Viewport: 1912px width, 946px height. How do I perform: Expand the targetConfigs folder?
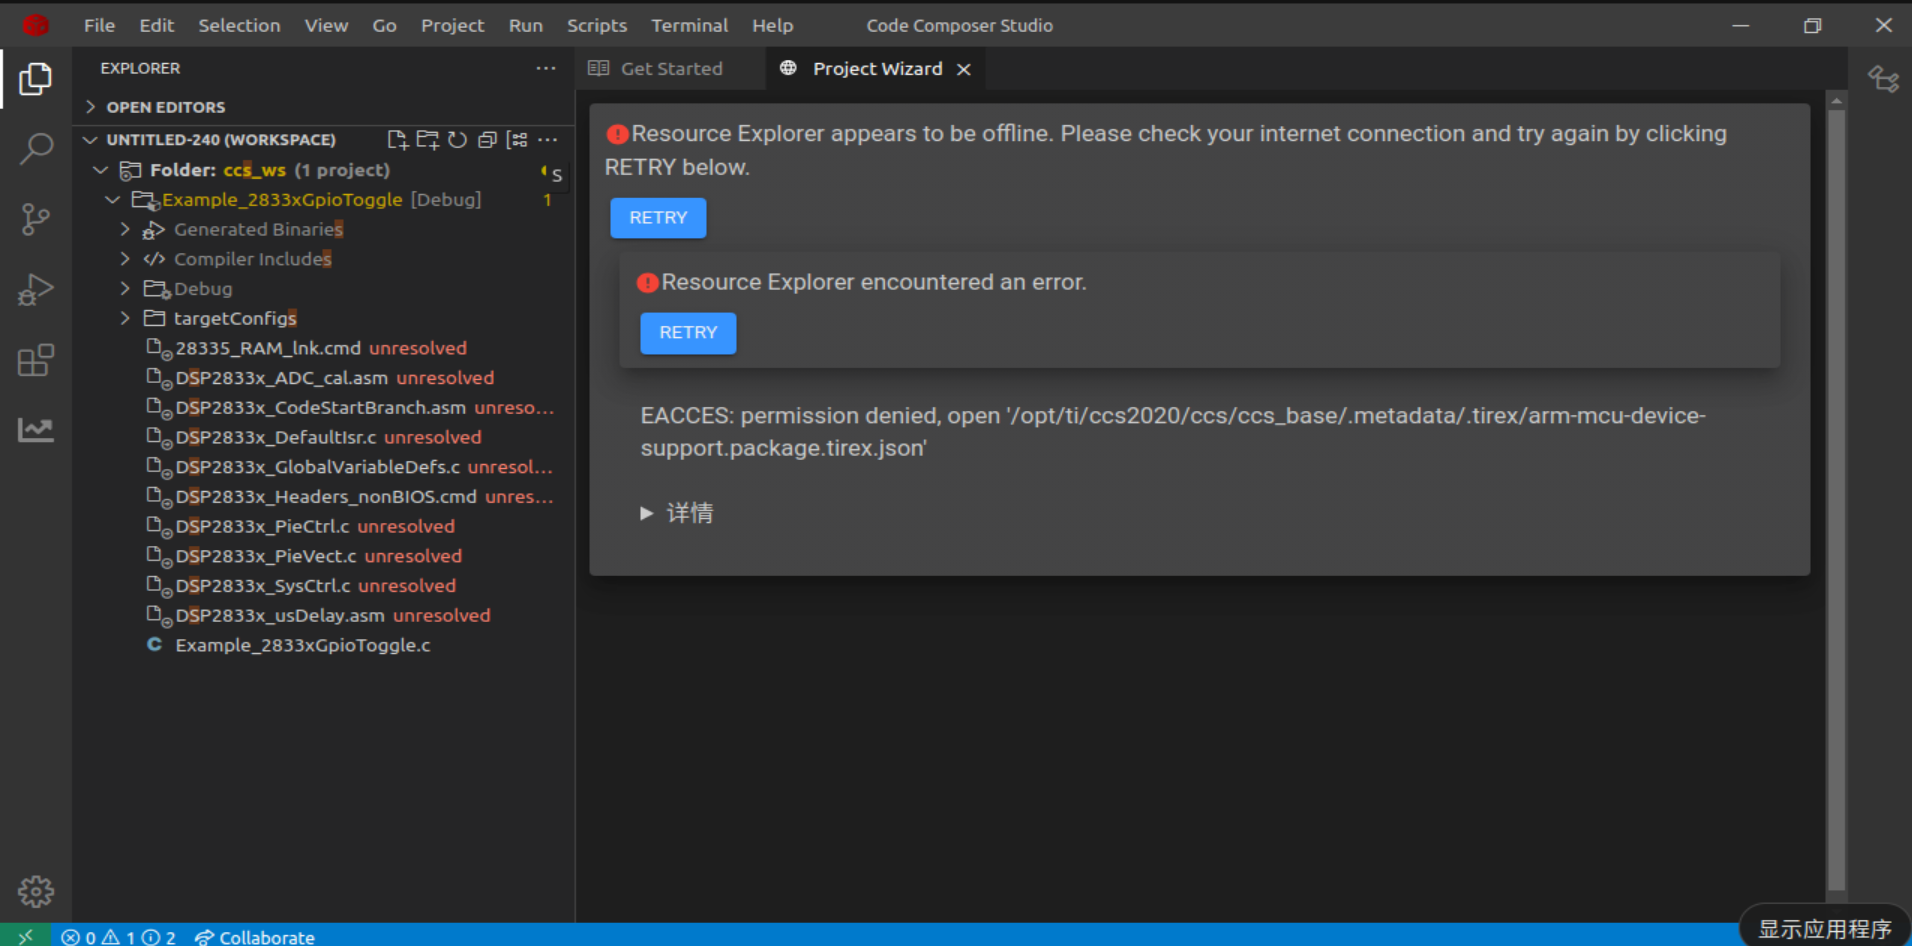(125, 318)
